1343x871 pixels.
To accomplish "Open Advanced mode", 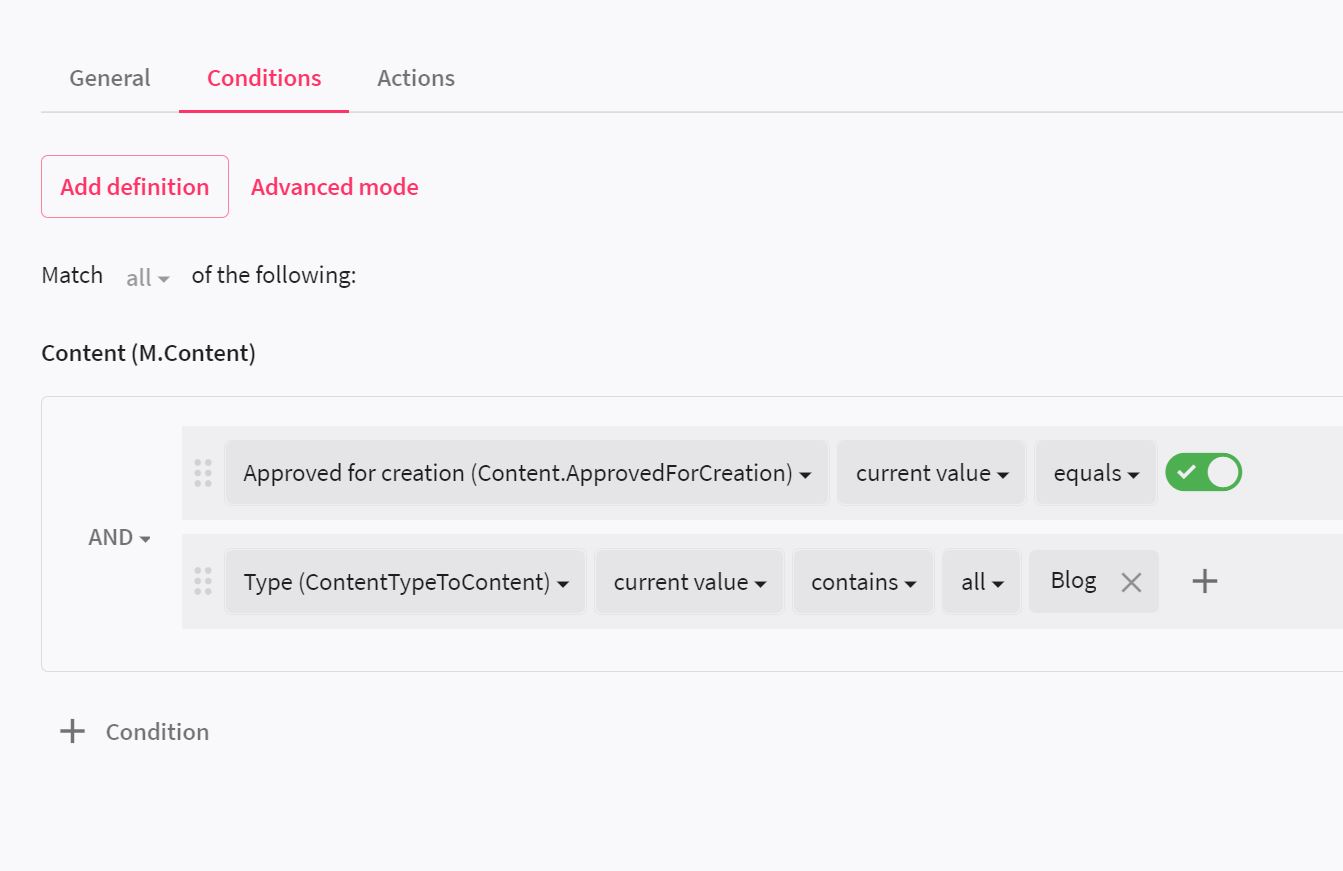I will tap(334, 186).
